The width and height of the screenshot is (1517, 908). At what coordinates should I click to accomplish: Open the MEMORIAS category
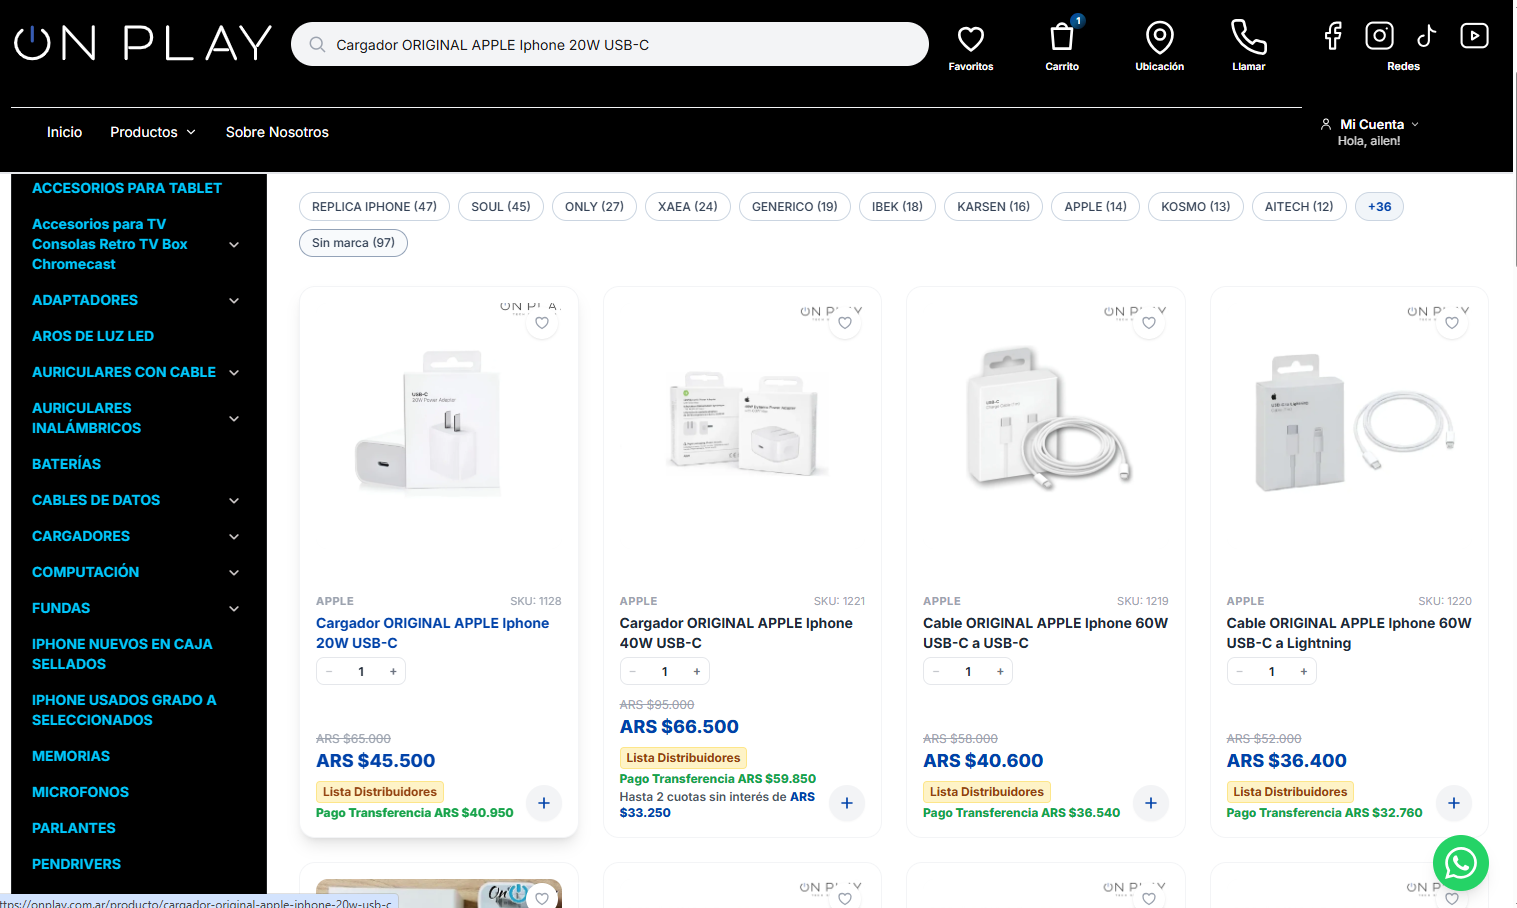pyautogui.click(x=71, y=756)
